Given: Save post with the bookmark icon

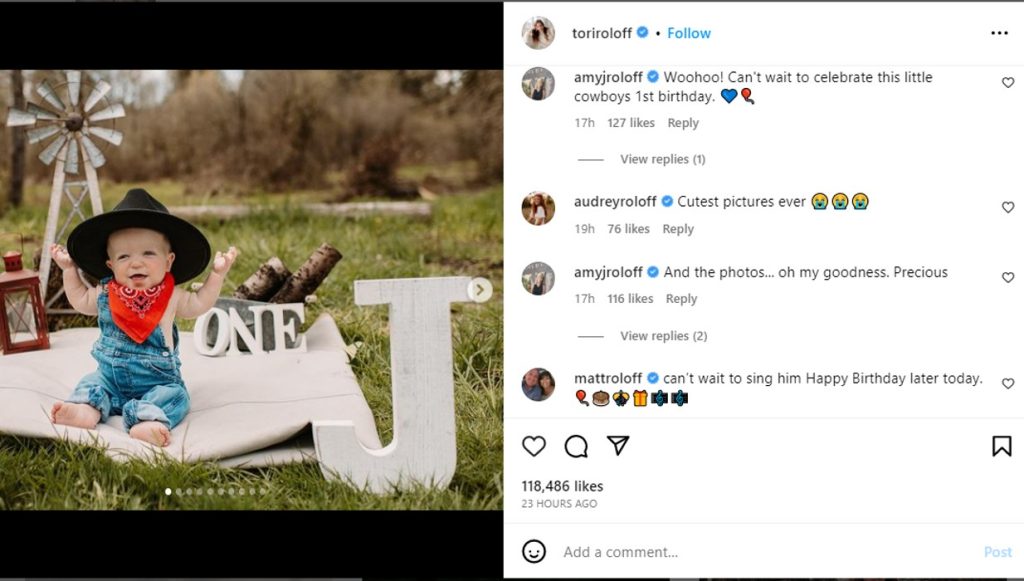Looking at the screenshot, I should 1001,446.
